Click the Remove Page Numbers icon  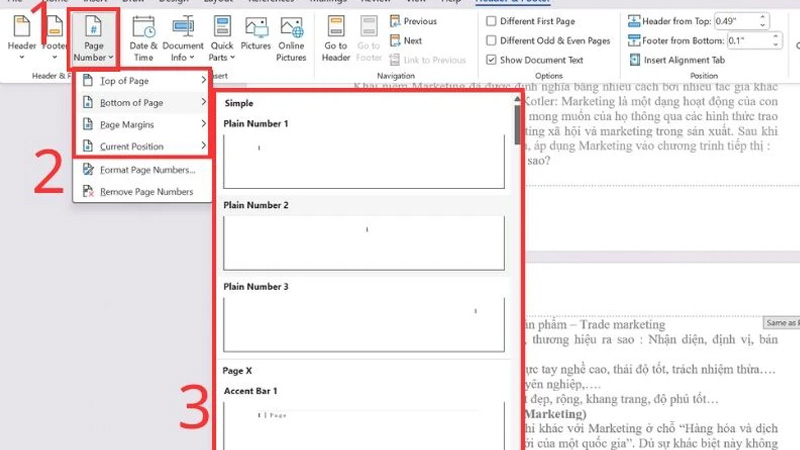pyautogui.click(x=88, y=191)
